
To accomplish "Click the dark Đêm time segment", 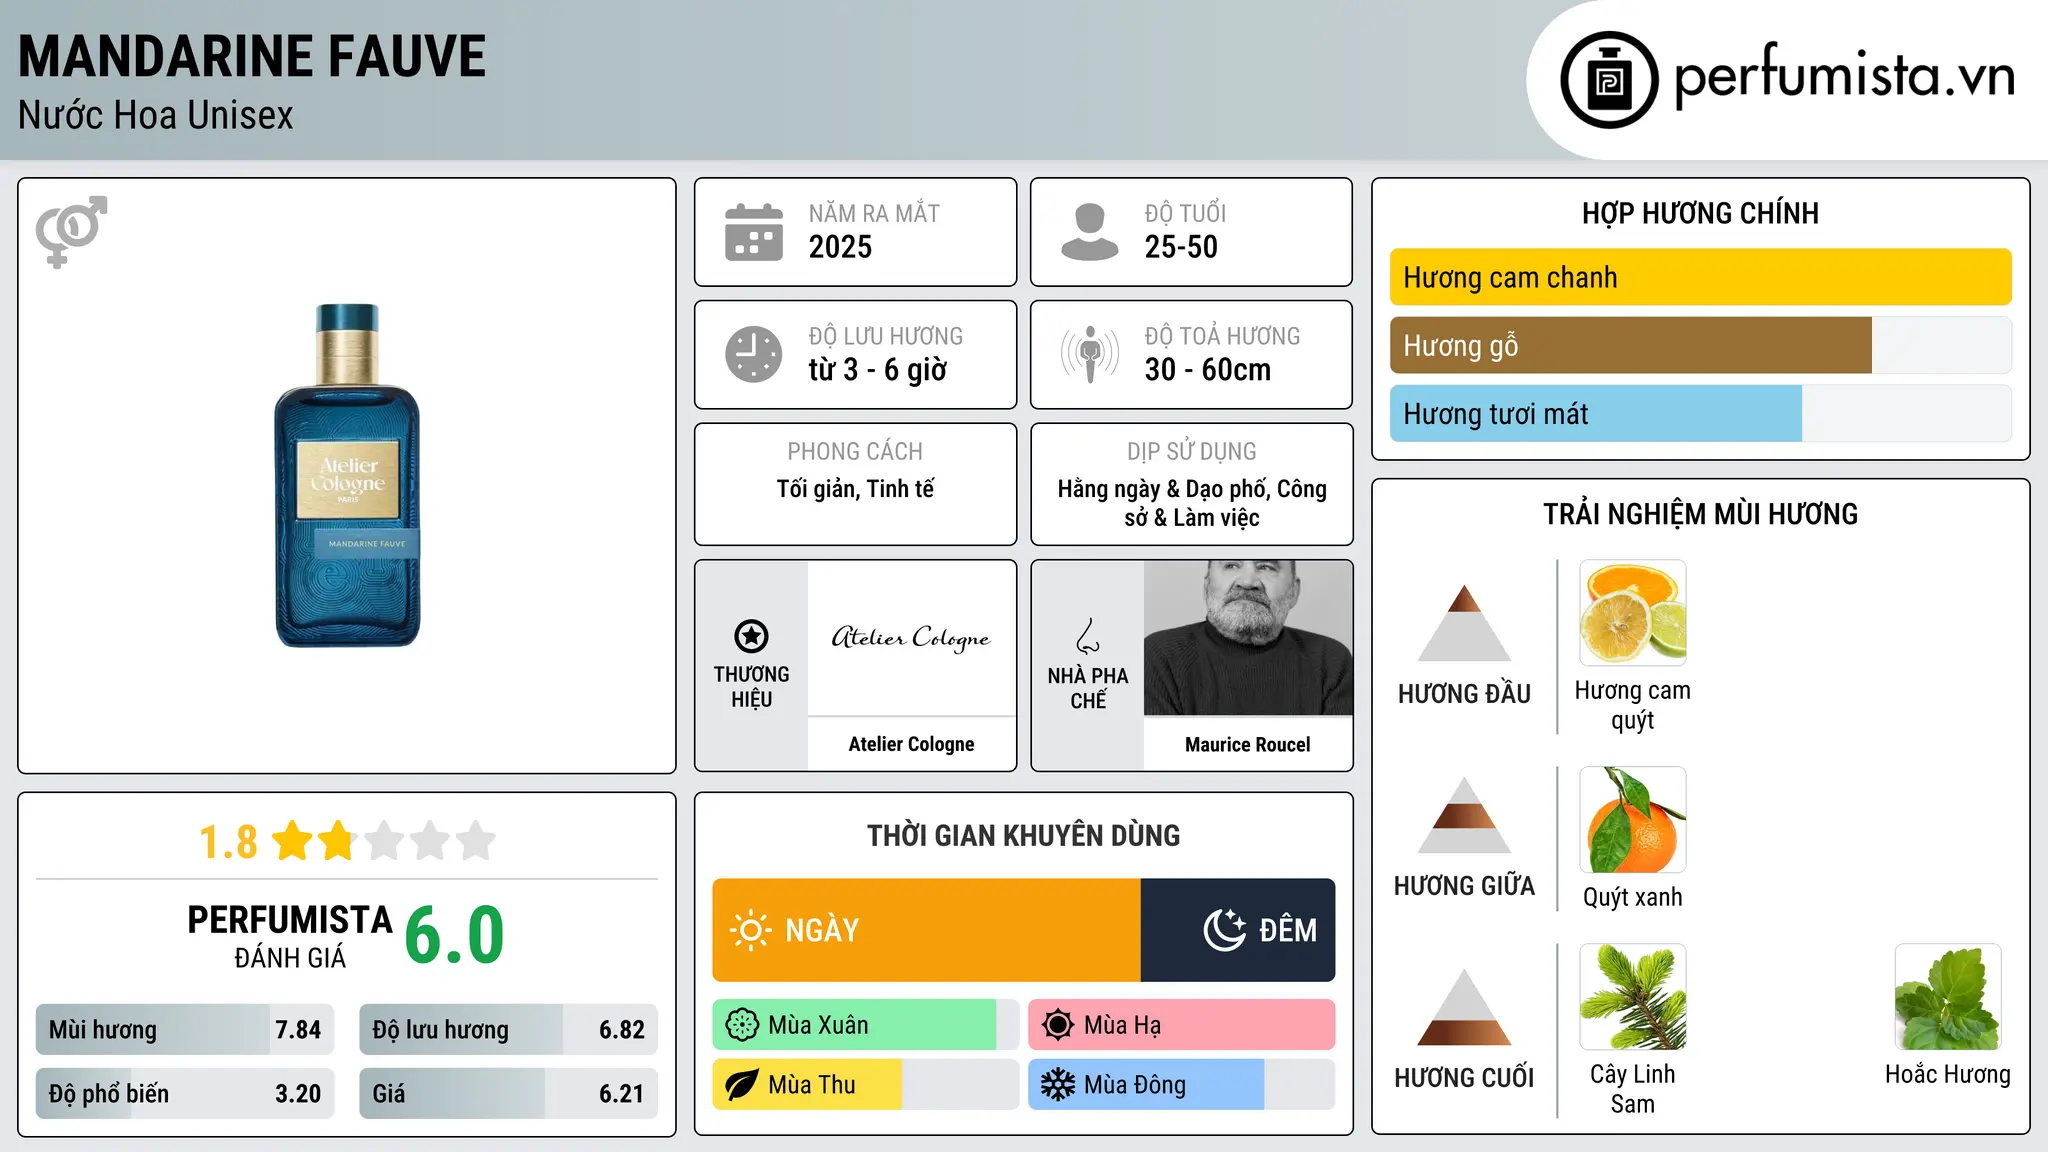I will pos(1238,930).
